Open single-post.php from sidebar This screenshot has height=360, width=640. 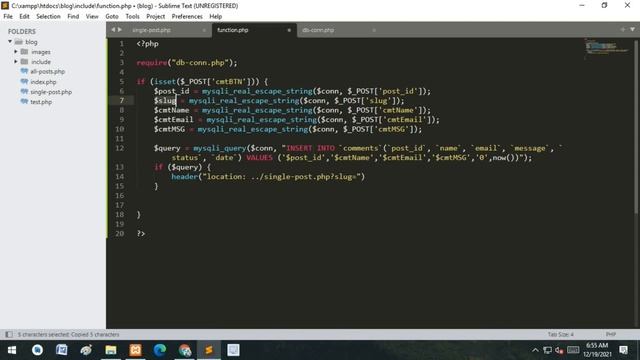click(51, 92)
